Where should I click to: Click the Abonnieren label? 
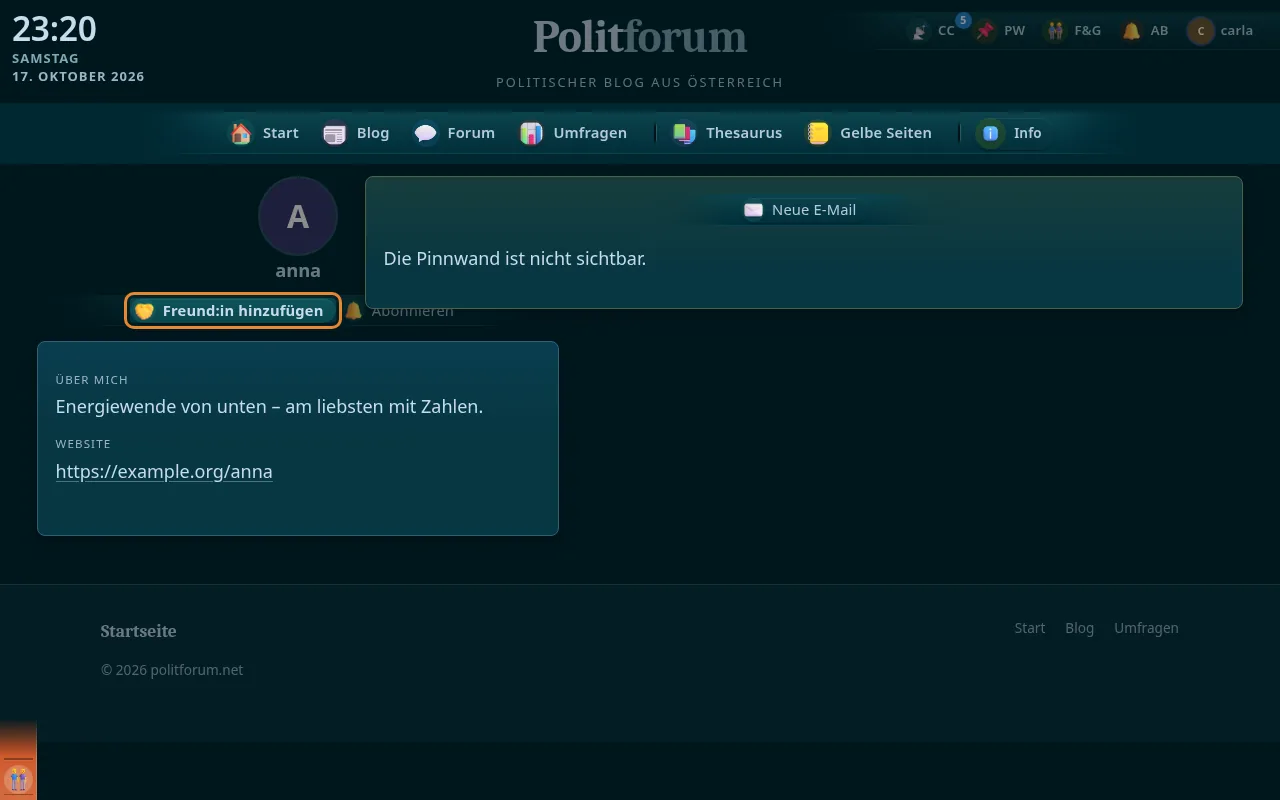pyautogui.click(x=412, y=311)
